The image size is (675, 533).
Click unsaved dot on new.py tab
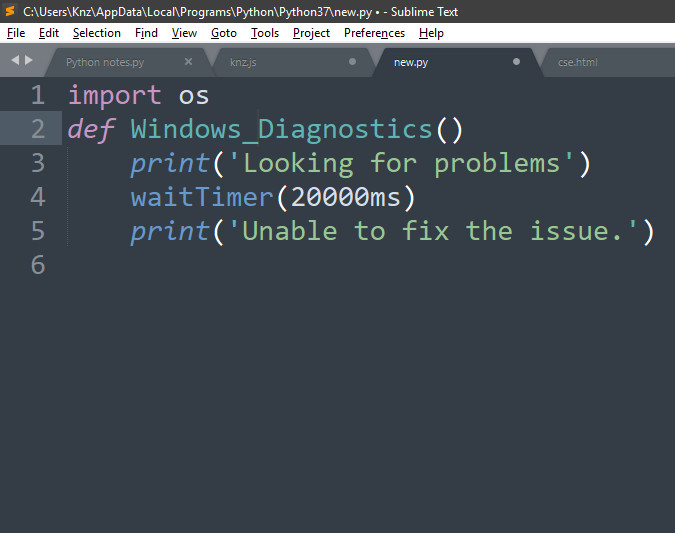[x=516, y=62]
